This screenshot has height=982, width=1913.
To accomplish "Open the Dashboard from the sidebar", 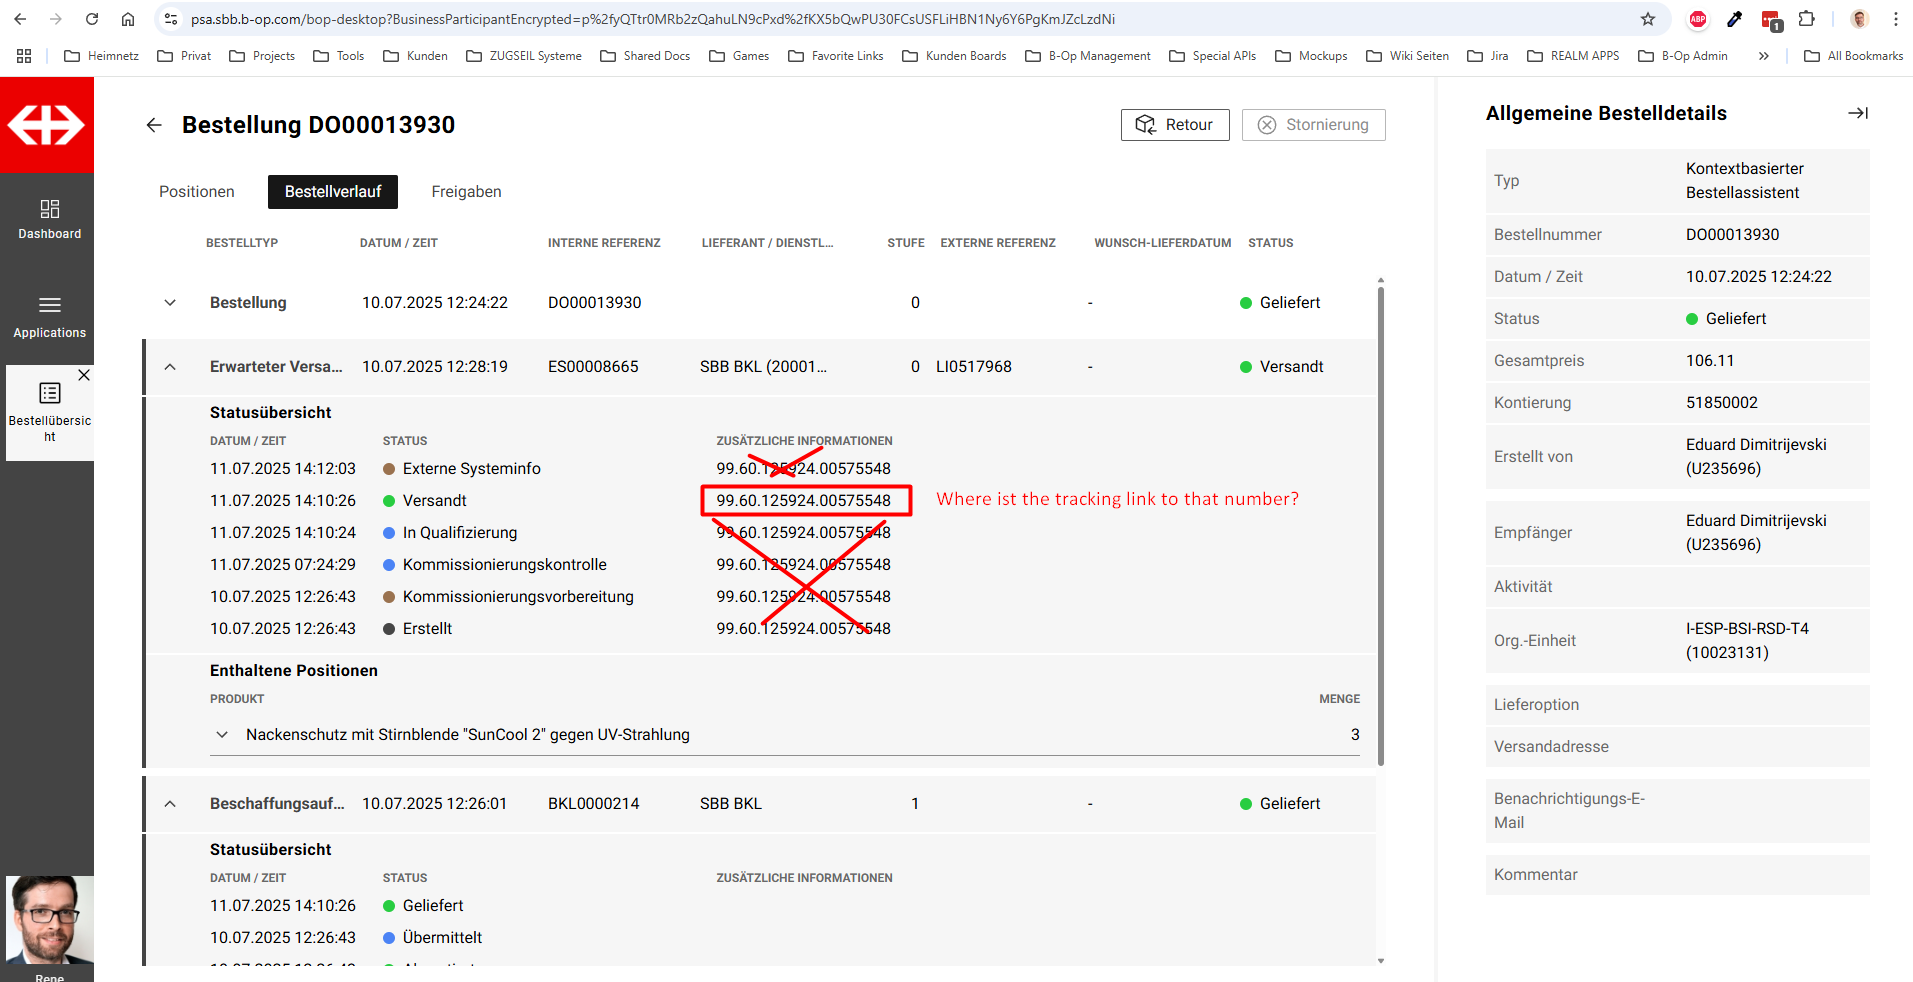I will click(49, 219).
